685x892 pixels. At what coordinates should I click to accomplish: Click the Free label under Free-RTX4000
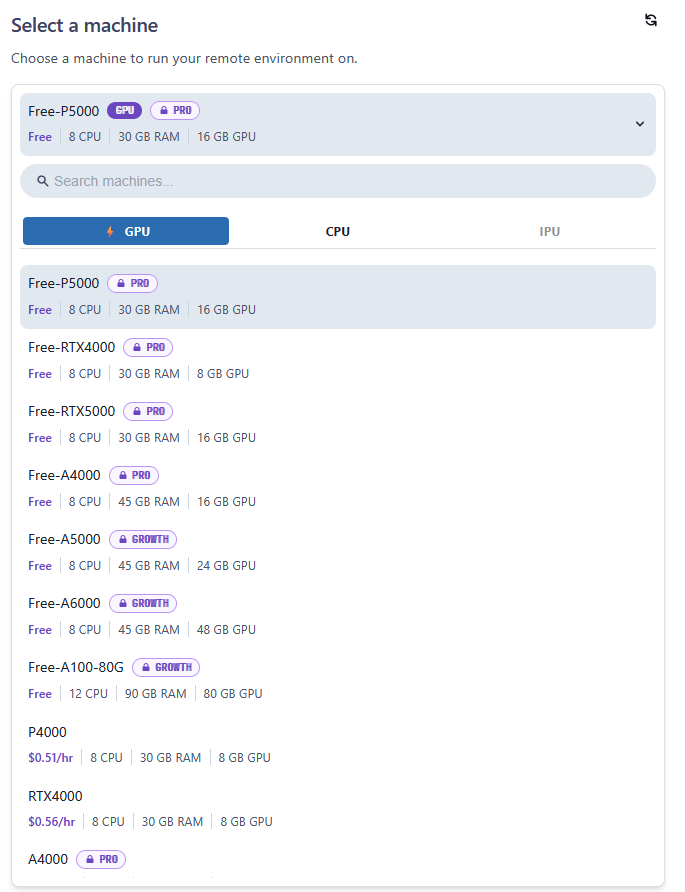(40, 374)
